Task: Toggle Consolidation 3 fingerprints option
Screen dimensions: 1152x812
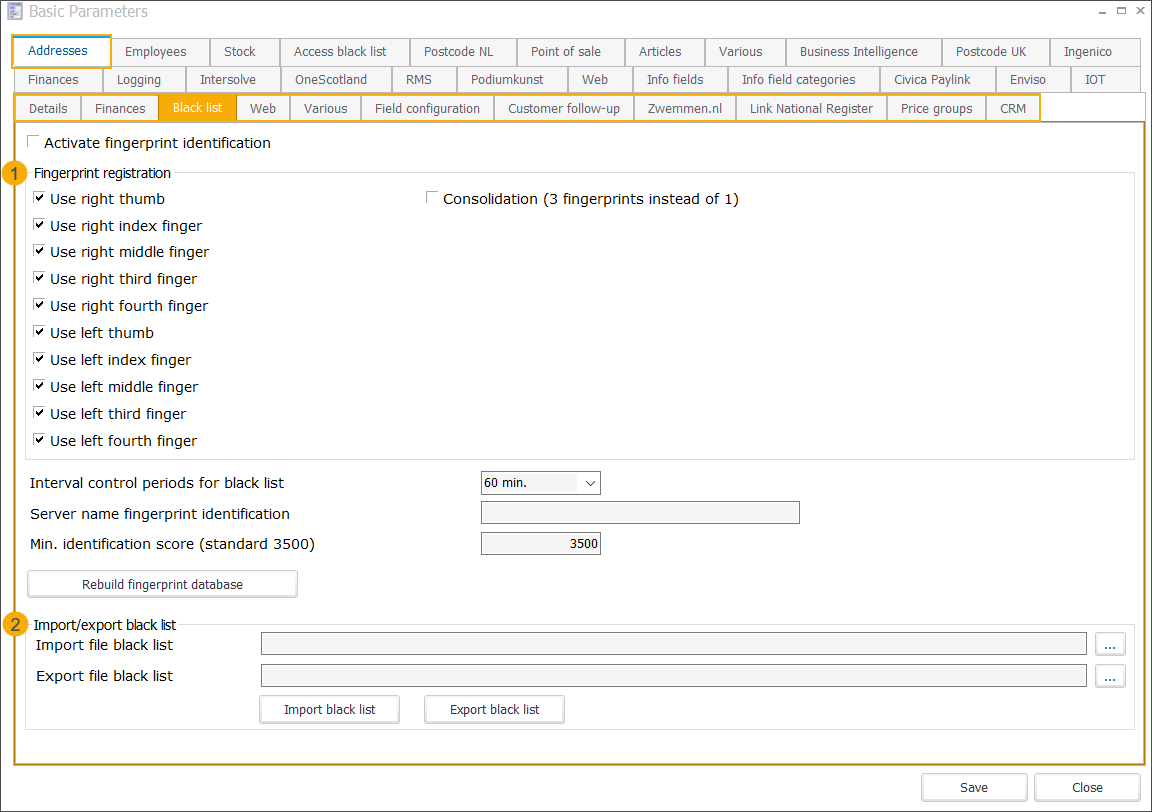Action: [x=433, y=198]
